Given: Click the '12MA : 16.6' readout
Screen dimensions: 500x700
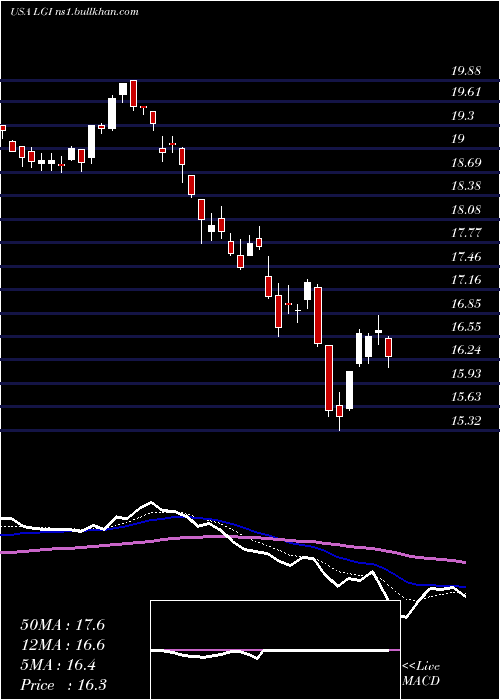Looking at the screenshot, I should pyautogui.click(x=62, y=645).
